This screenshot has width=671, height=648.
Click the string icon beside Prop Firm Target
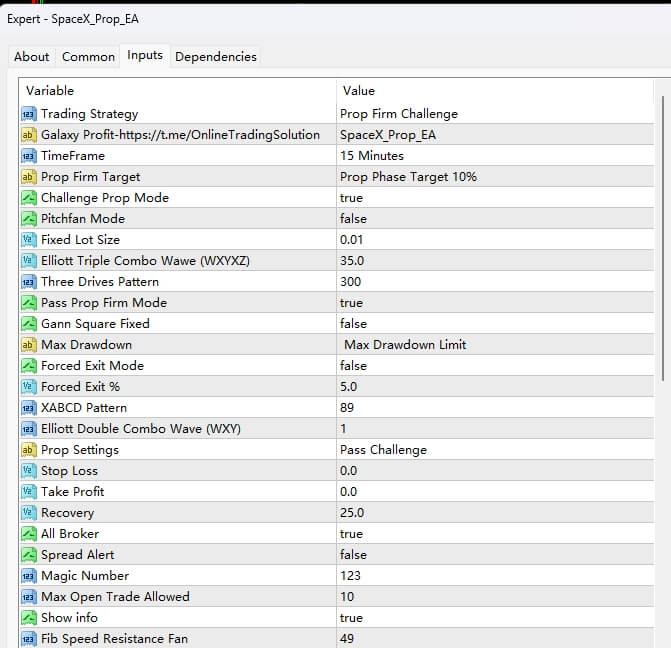tap(28, 177)
